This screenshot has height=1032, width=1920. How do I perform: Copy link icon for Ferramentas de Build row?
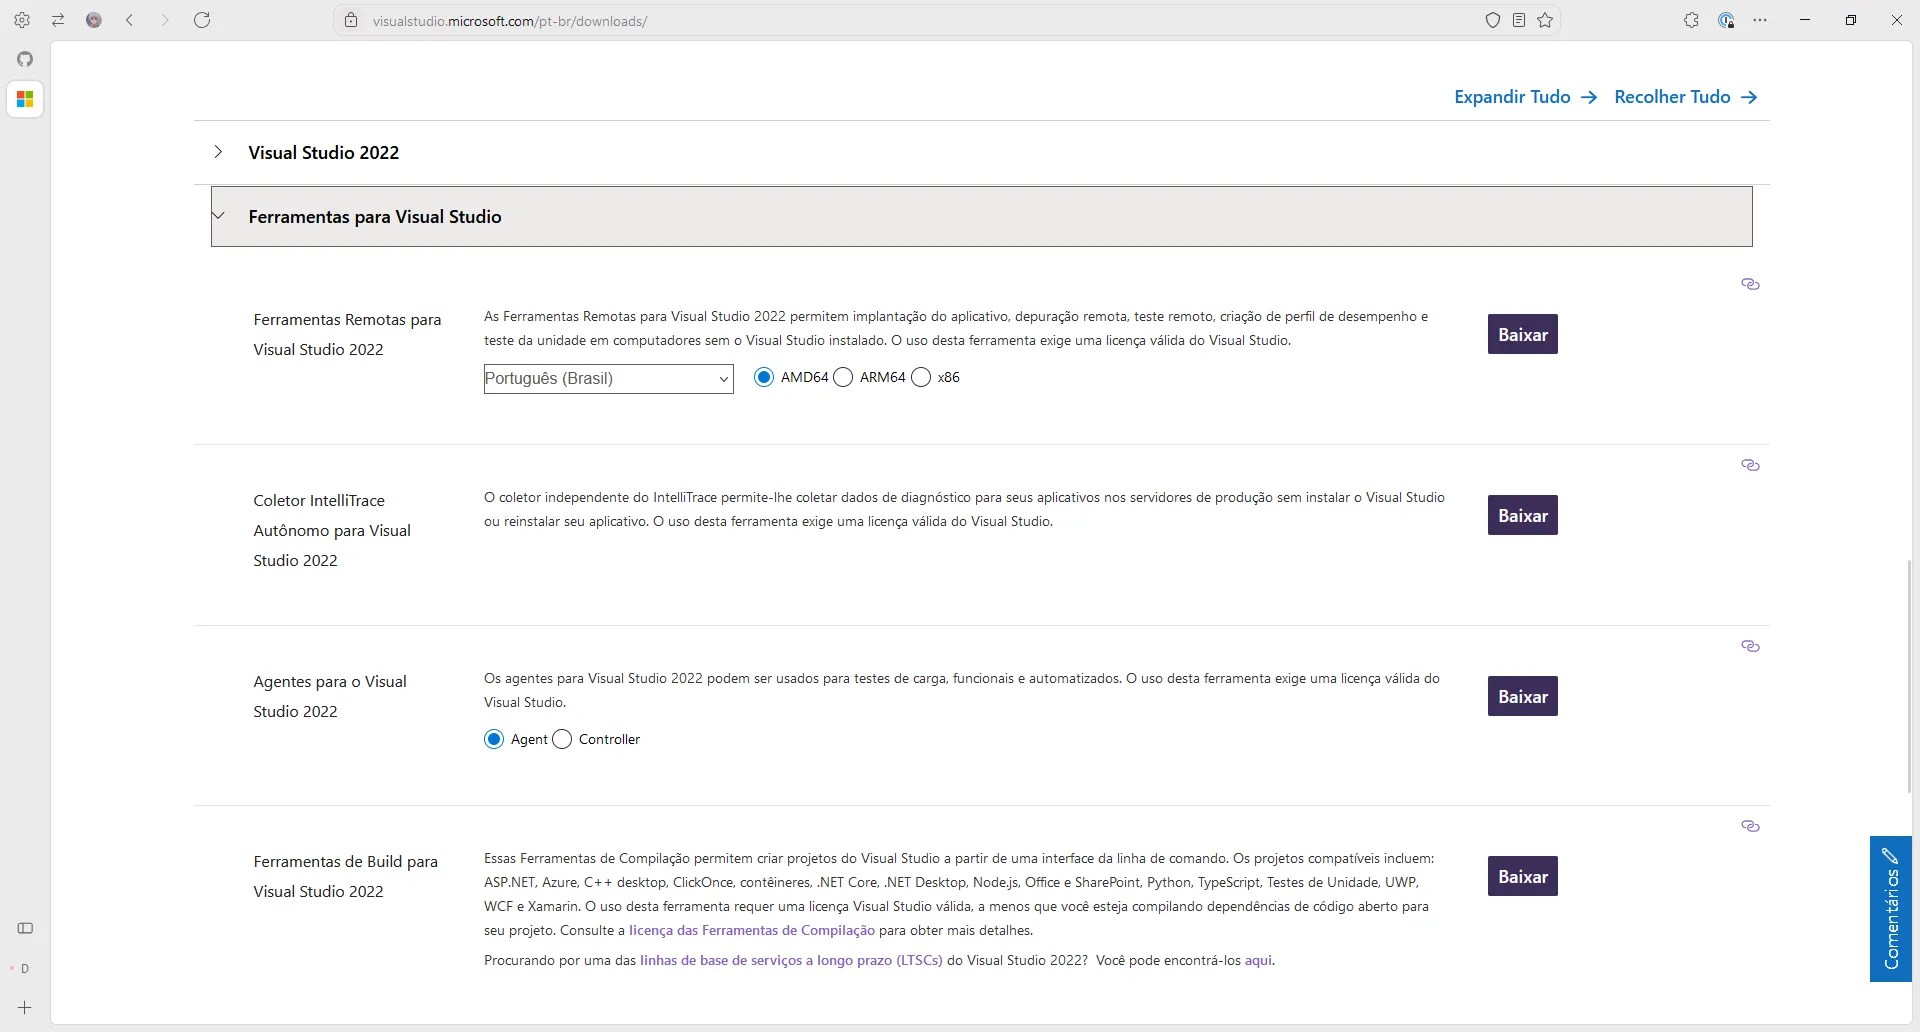[x=1750, y=826]
